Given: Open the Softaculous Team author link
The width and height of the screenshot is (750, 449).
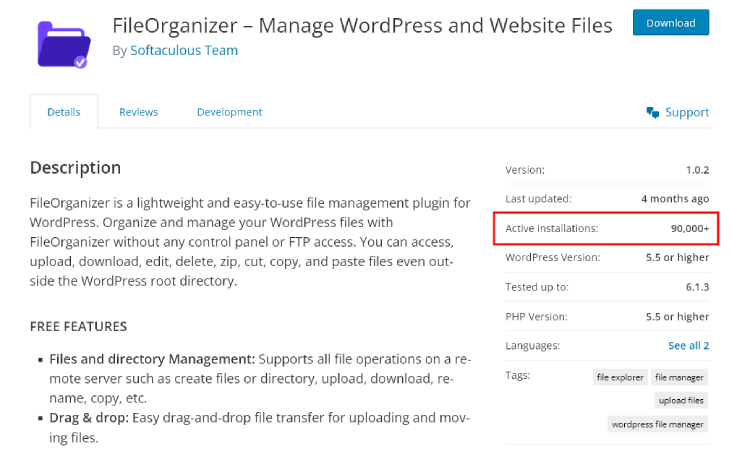Looking at the screenshot, I should [184, 50].
